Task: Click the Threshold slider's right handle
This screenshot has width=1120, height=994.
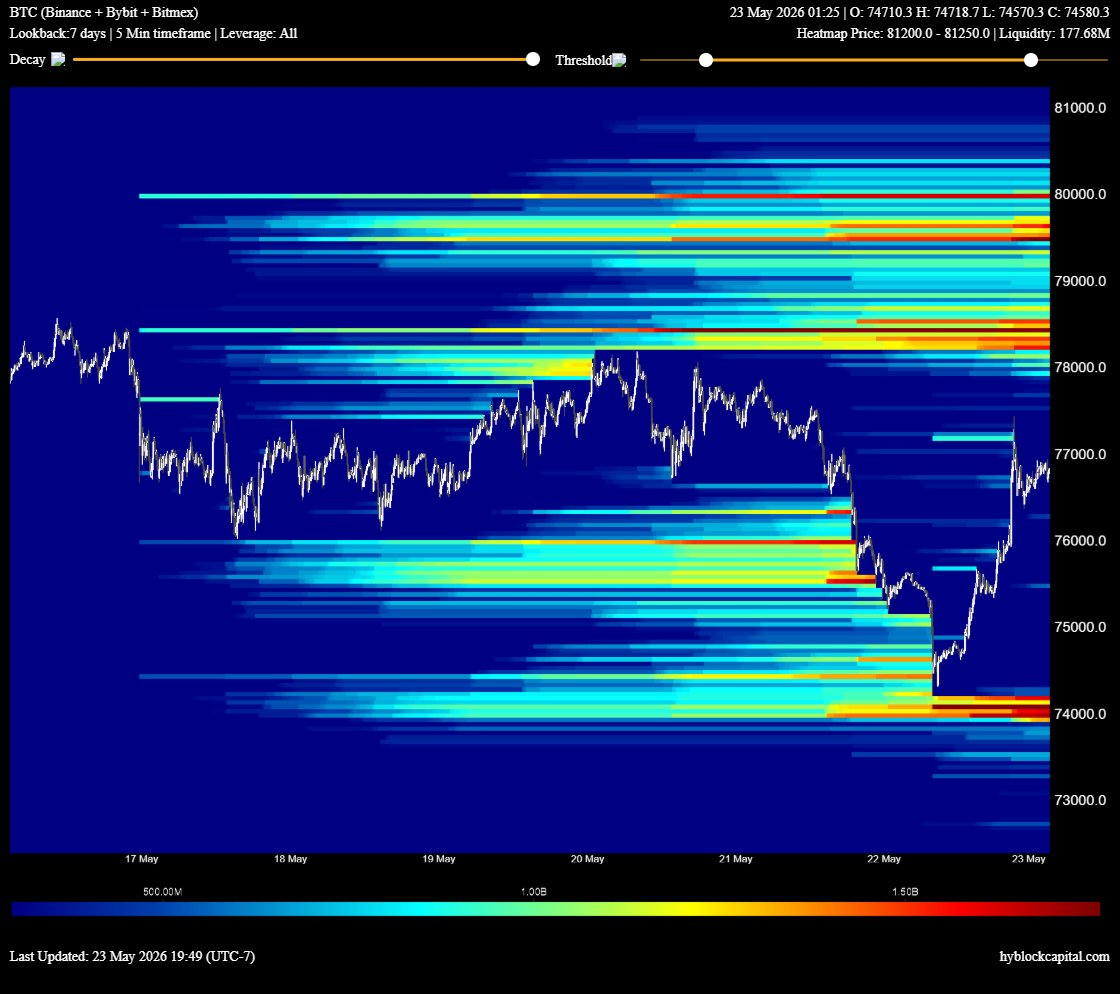Action: [x=1031, y=60]
